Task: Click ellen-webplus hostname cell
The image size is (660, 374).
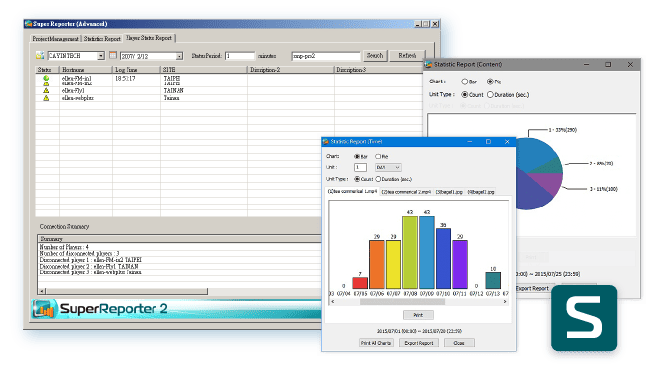Action: click(78, 98)
